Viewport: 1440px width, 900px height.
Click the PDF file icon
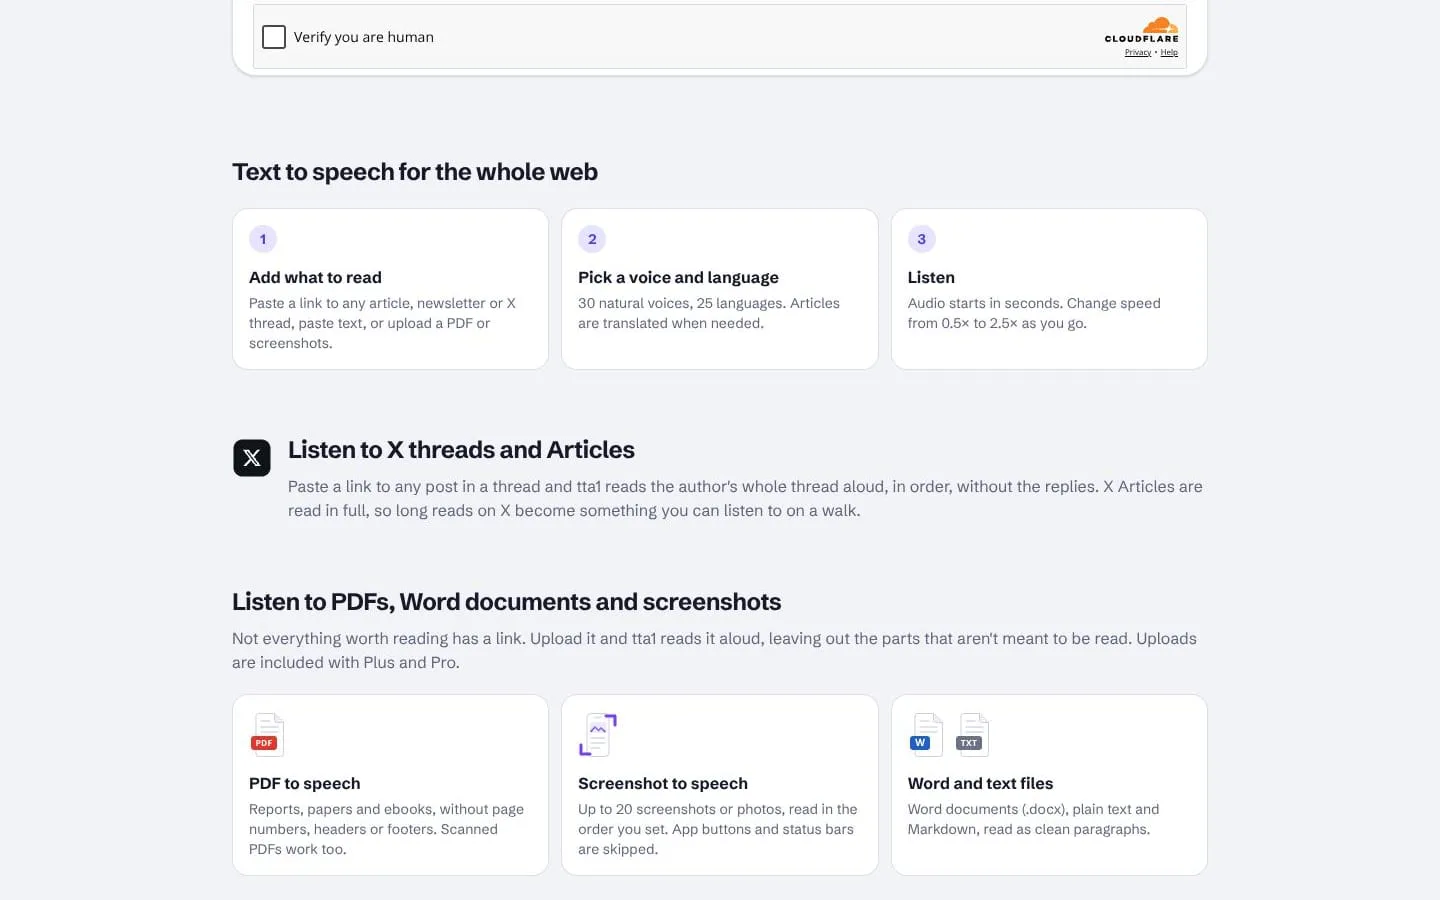(267, 735)
